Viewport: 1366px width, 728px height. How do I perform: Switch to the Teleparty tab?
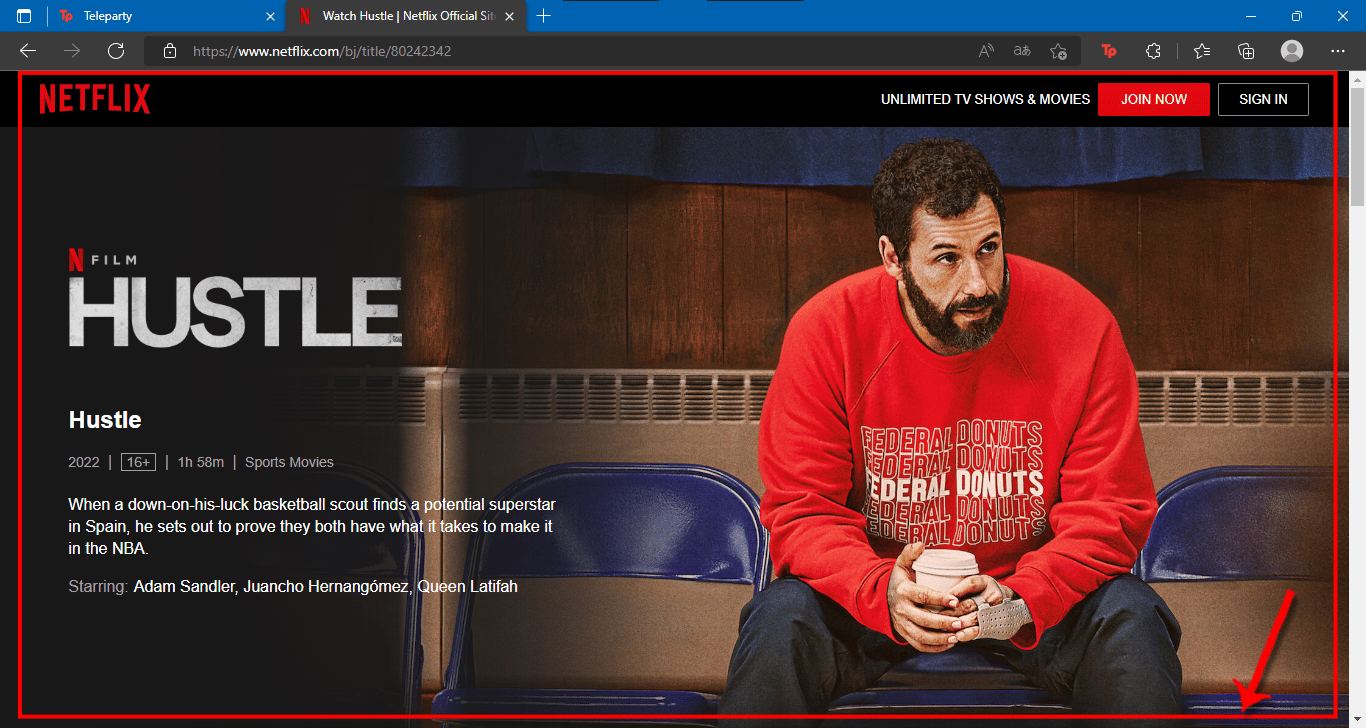(x=167, y=16)
